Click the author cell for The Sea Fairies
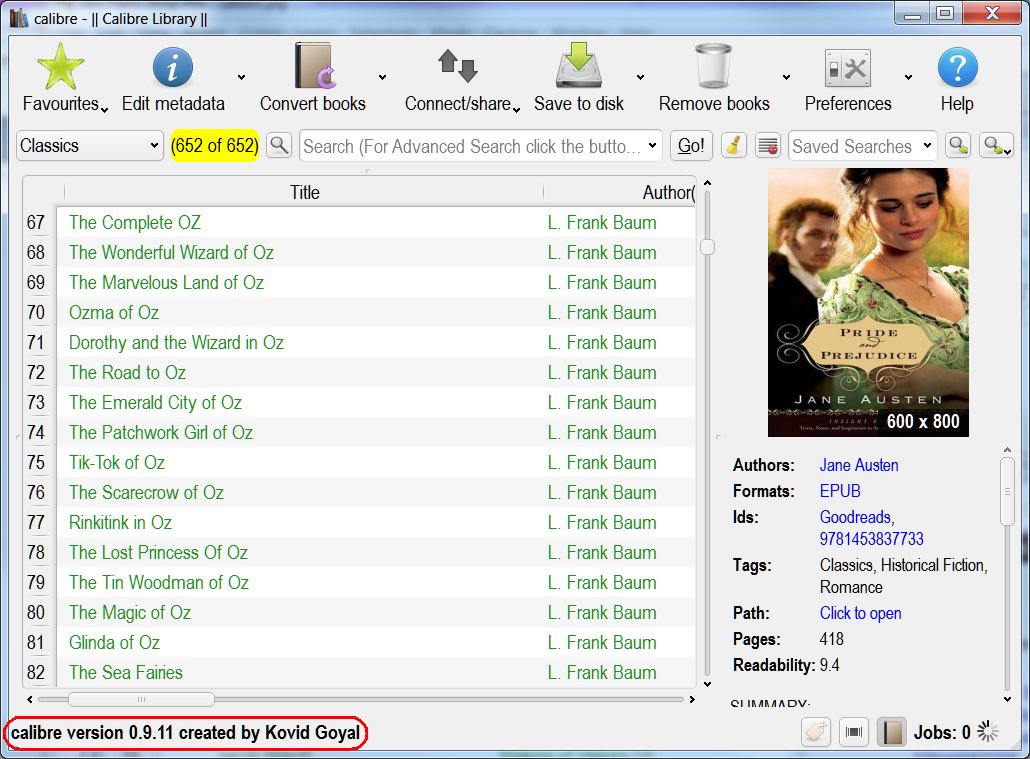The width and height of the screenshot is (1030, 759). (x=619, y=672)
